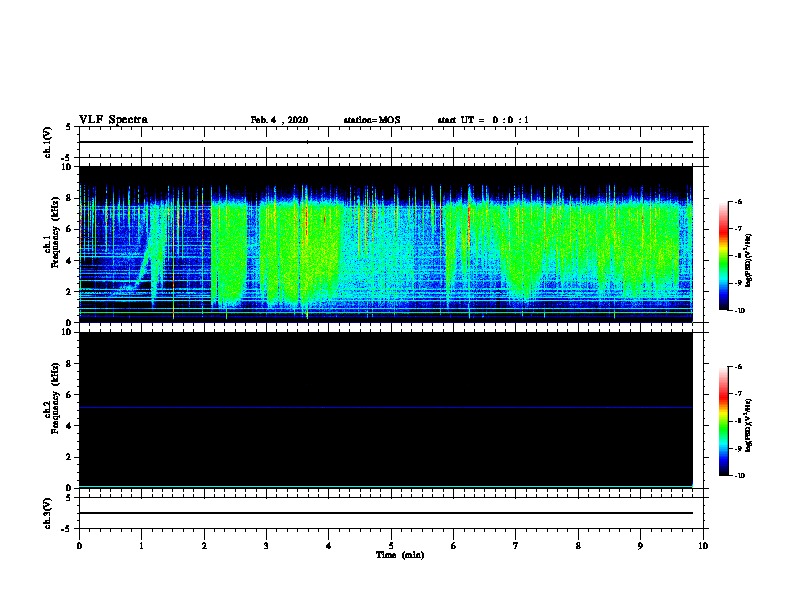Click the green emission burst between minutes 2 and 3
Viewport: 792px width, 612px height.
[x=229, y=252]
